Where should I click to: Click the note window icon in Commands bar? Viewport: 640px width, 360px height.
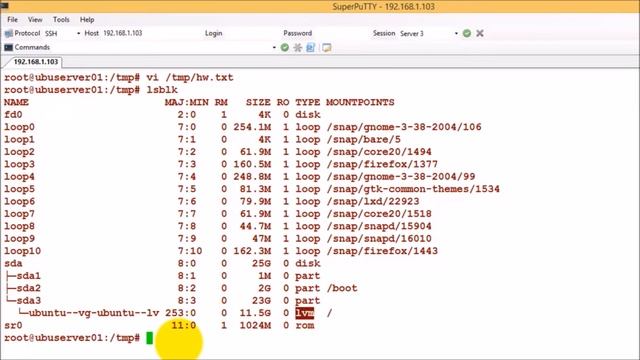327,48
